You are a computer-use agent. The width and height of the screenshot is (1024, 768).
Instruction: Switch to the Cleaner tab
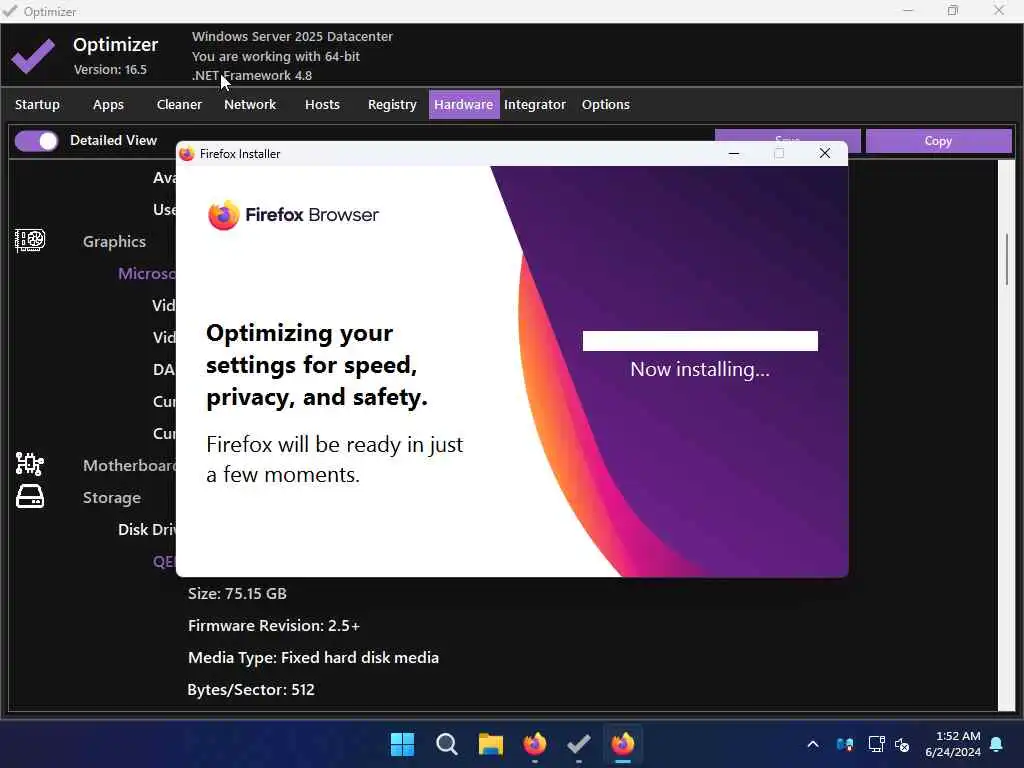pos(179,104)
